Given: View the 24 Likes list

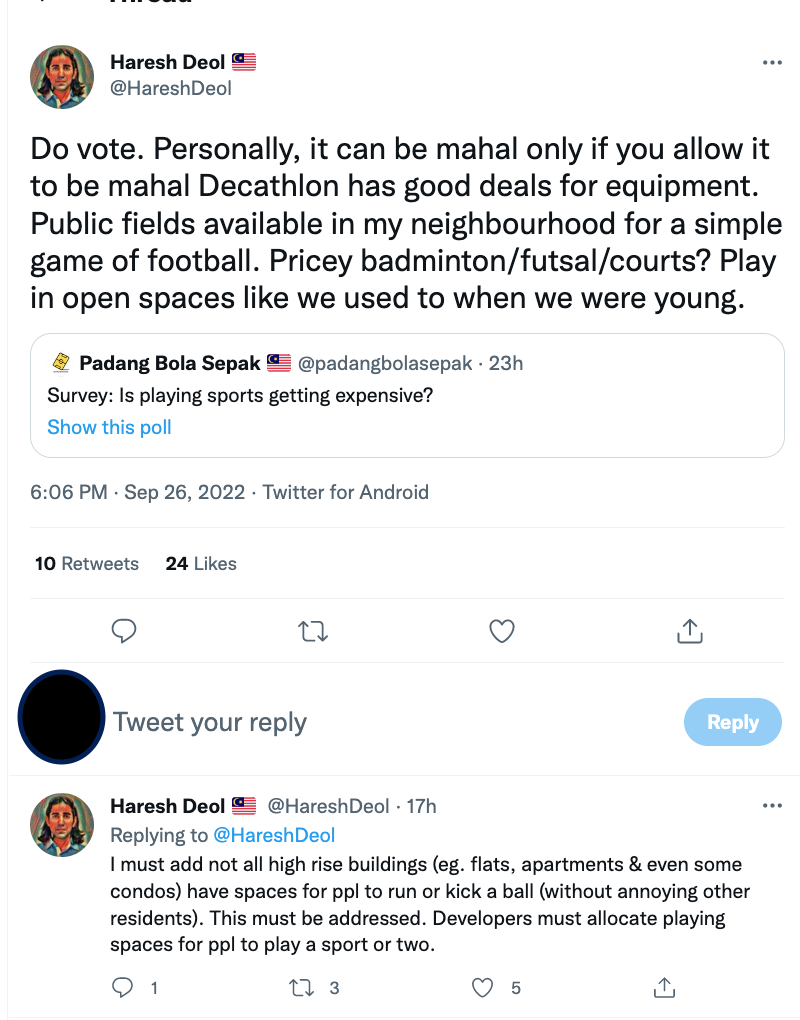Looking at the screenshot, I should (x=201, y=564).
